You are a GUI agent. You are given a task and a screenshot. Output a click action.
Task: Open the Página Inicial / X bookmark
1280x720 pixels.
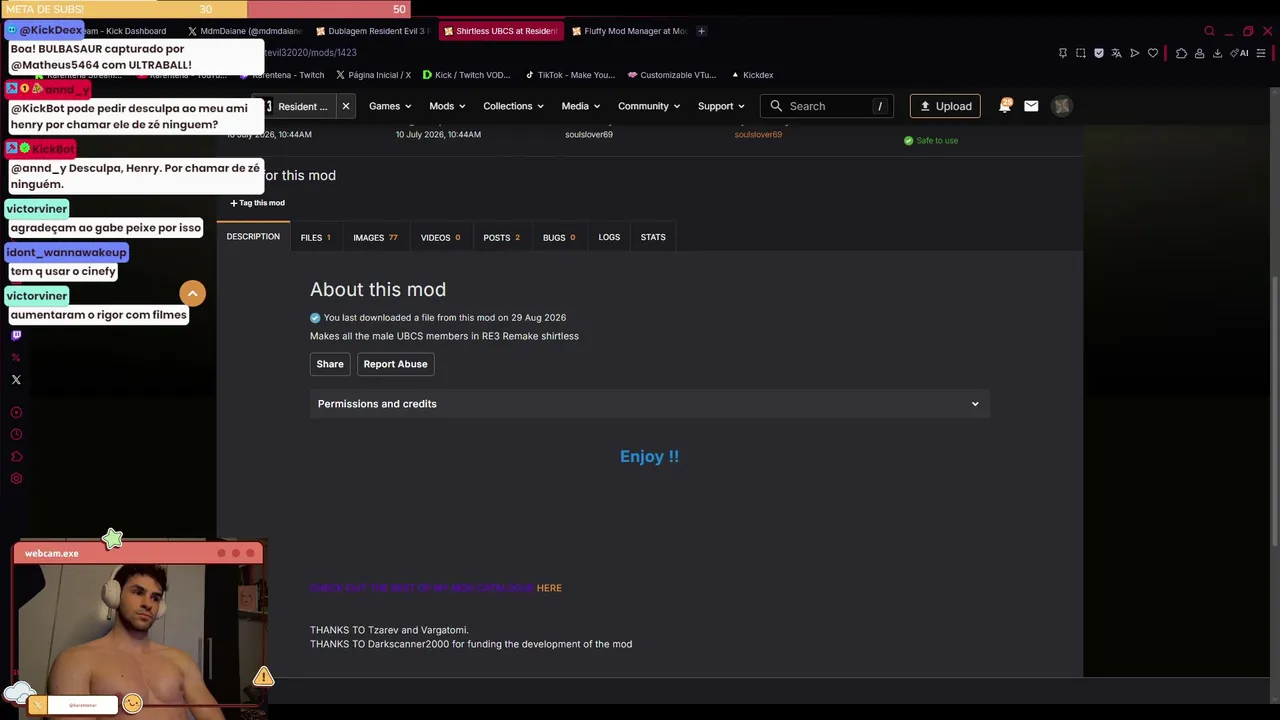click(x=373, y=75)
